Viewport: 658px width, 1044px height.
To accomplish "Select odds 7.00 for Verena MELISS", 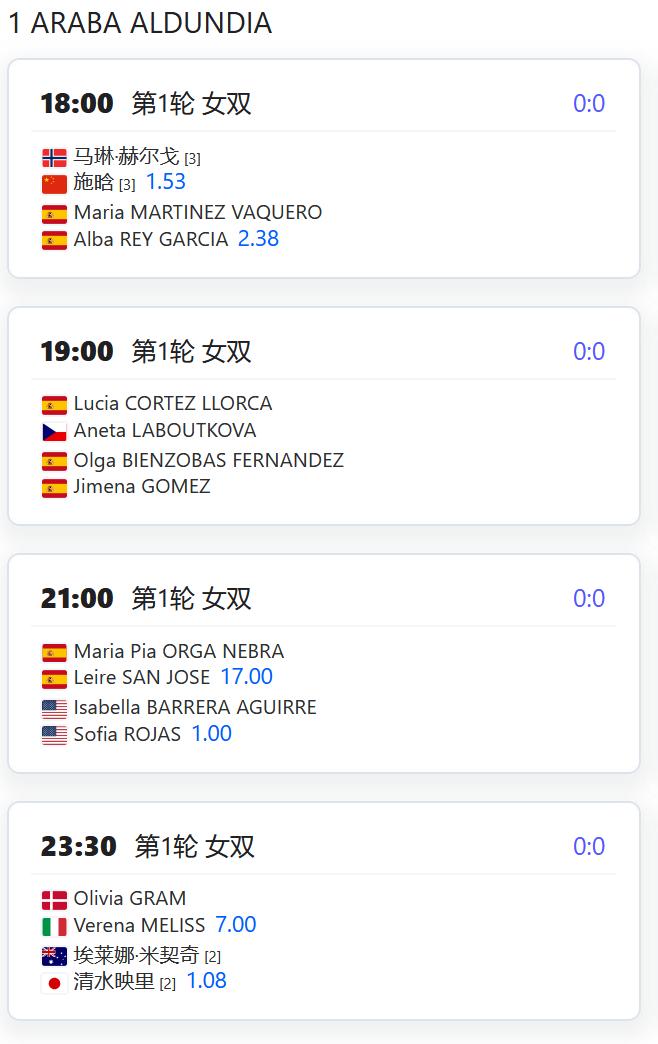I will tap(236, 924).
